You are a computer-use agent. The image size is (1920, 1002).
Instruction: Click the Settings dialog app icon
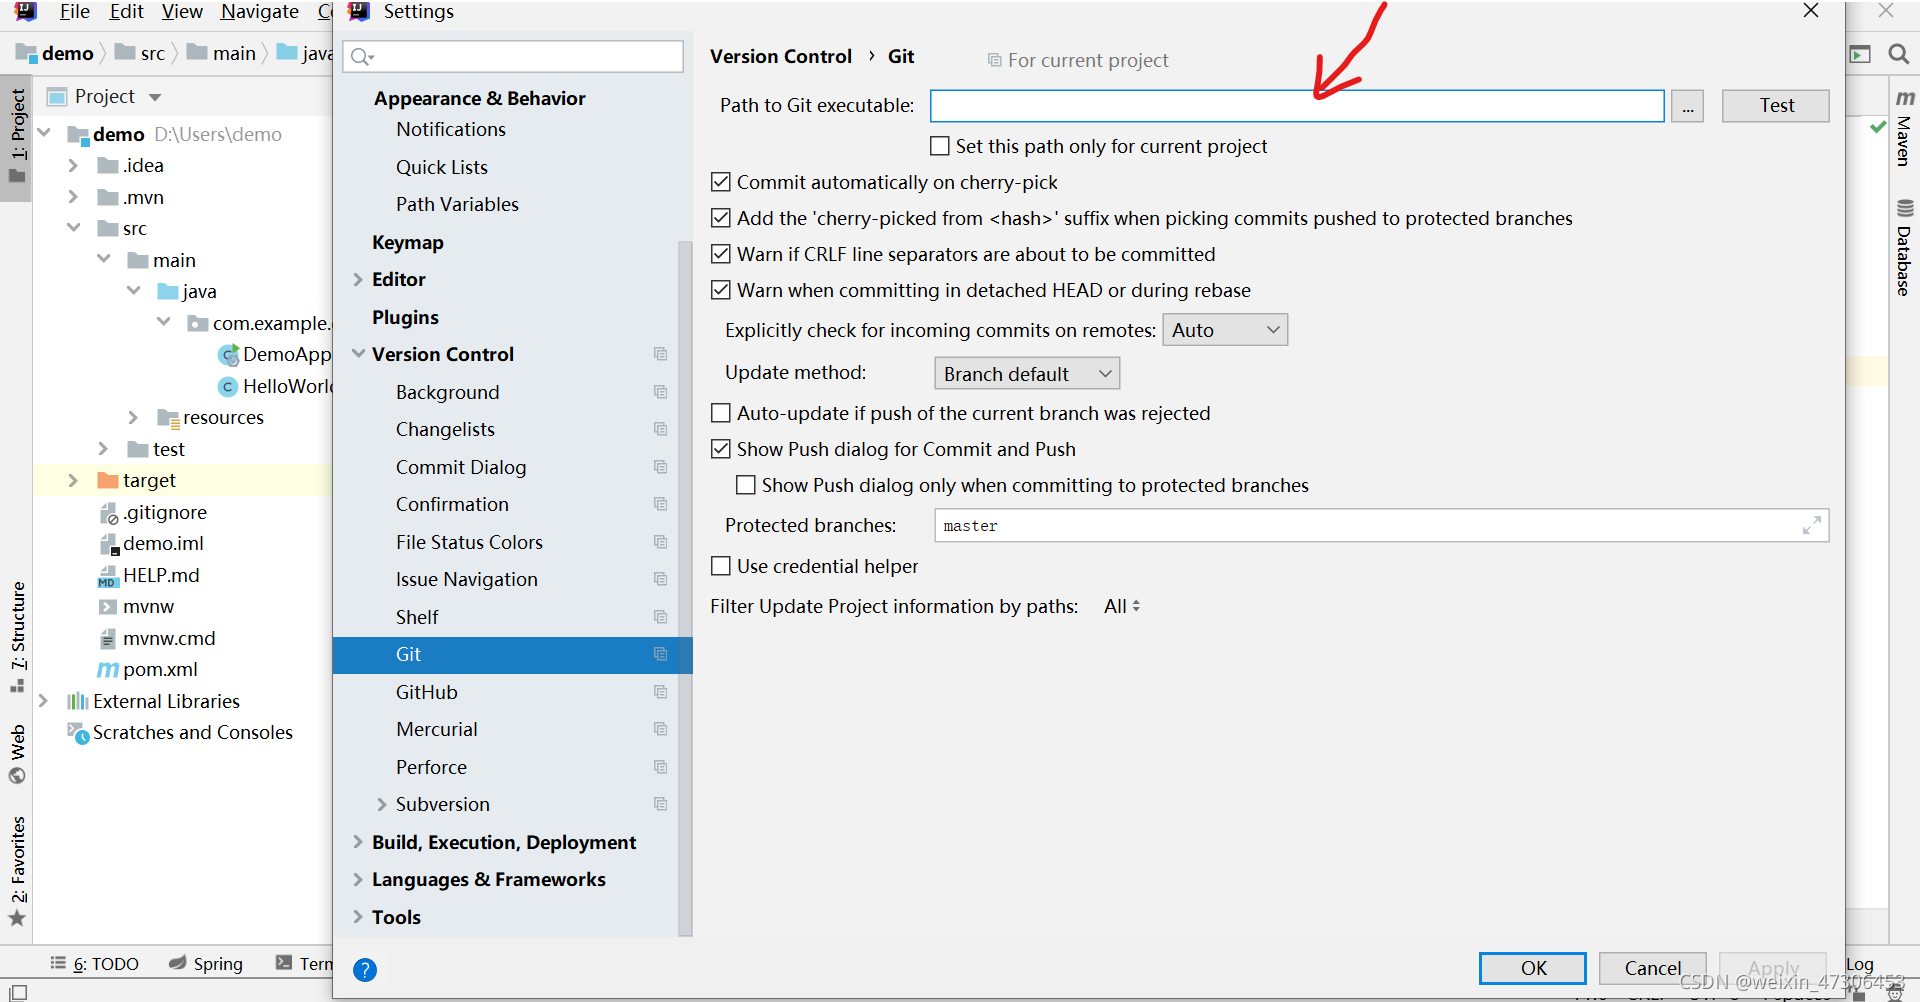pyautogui.click(x=360, y=12)
